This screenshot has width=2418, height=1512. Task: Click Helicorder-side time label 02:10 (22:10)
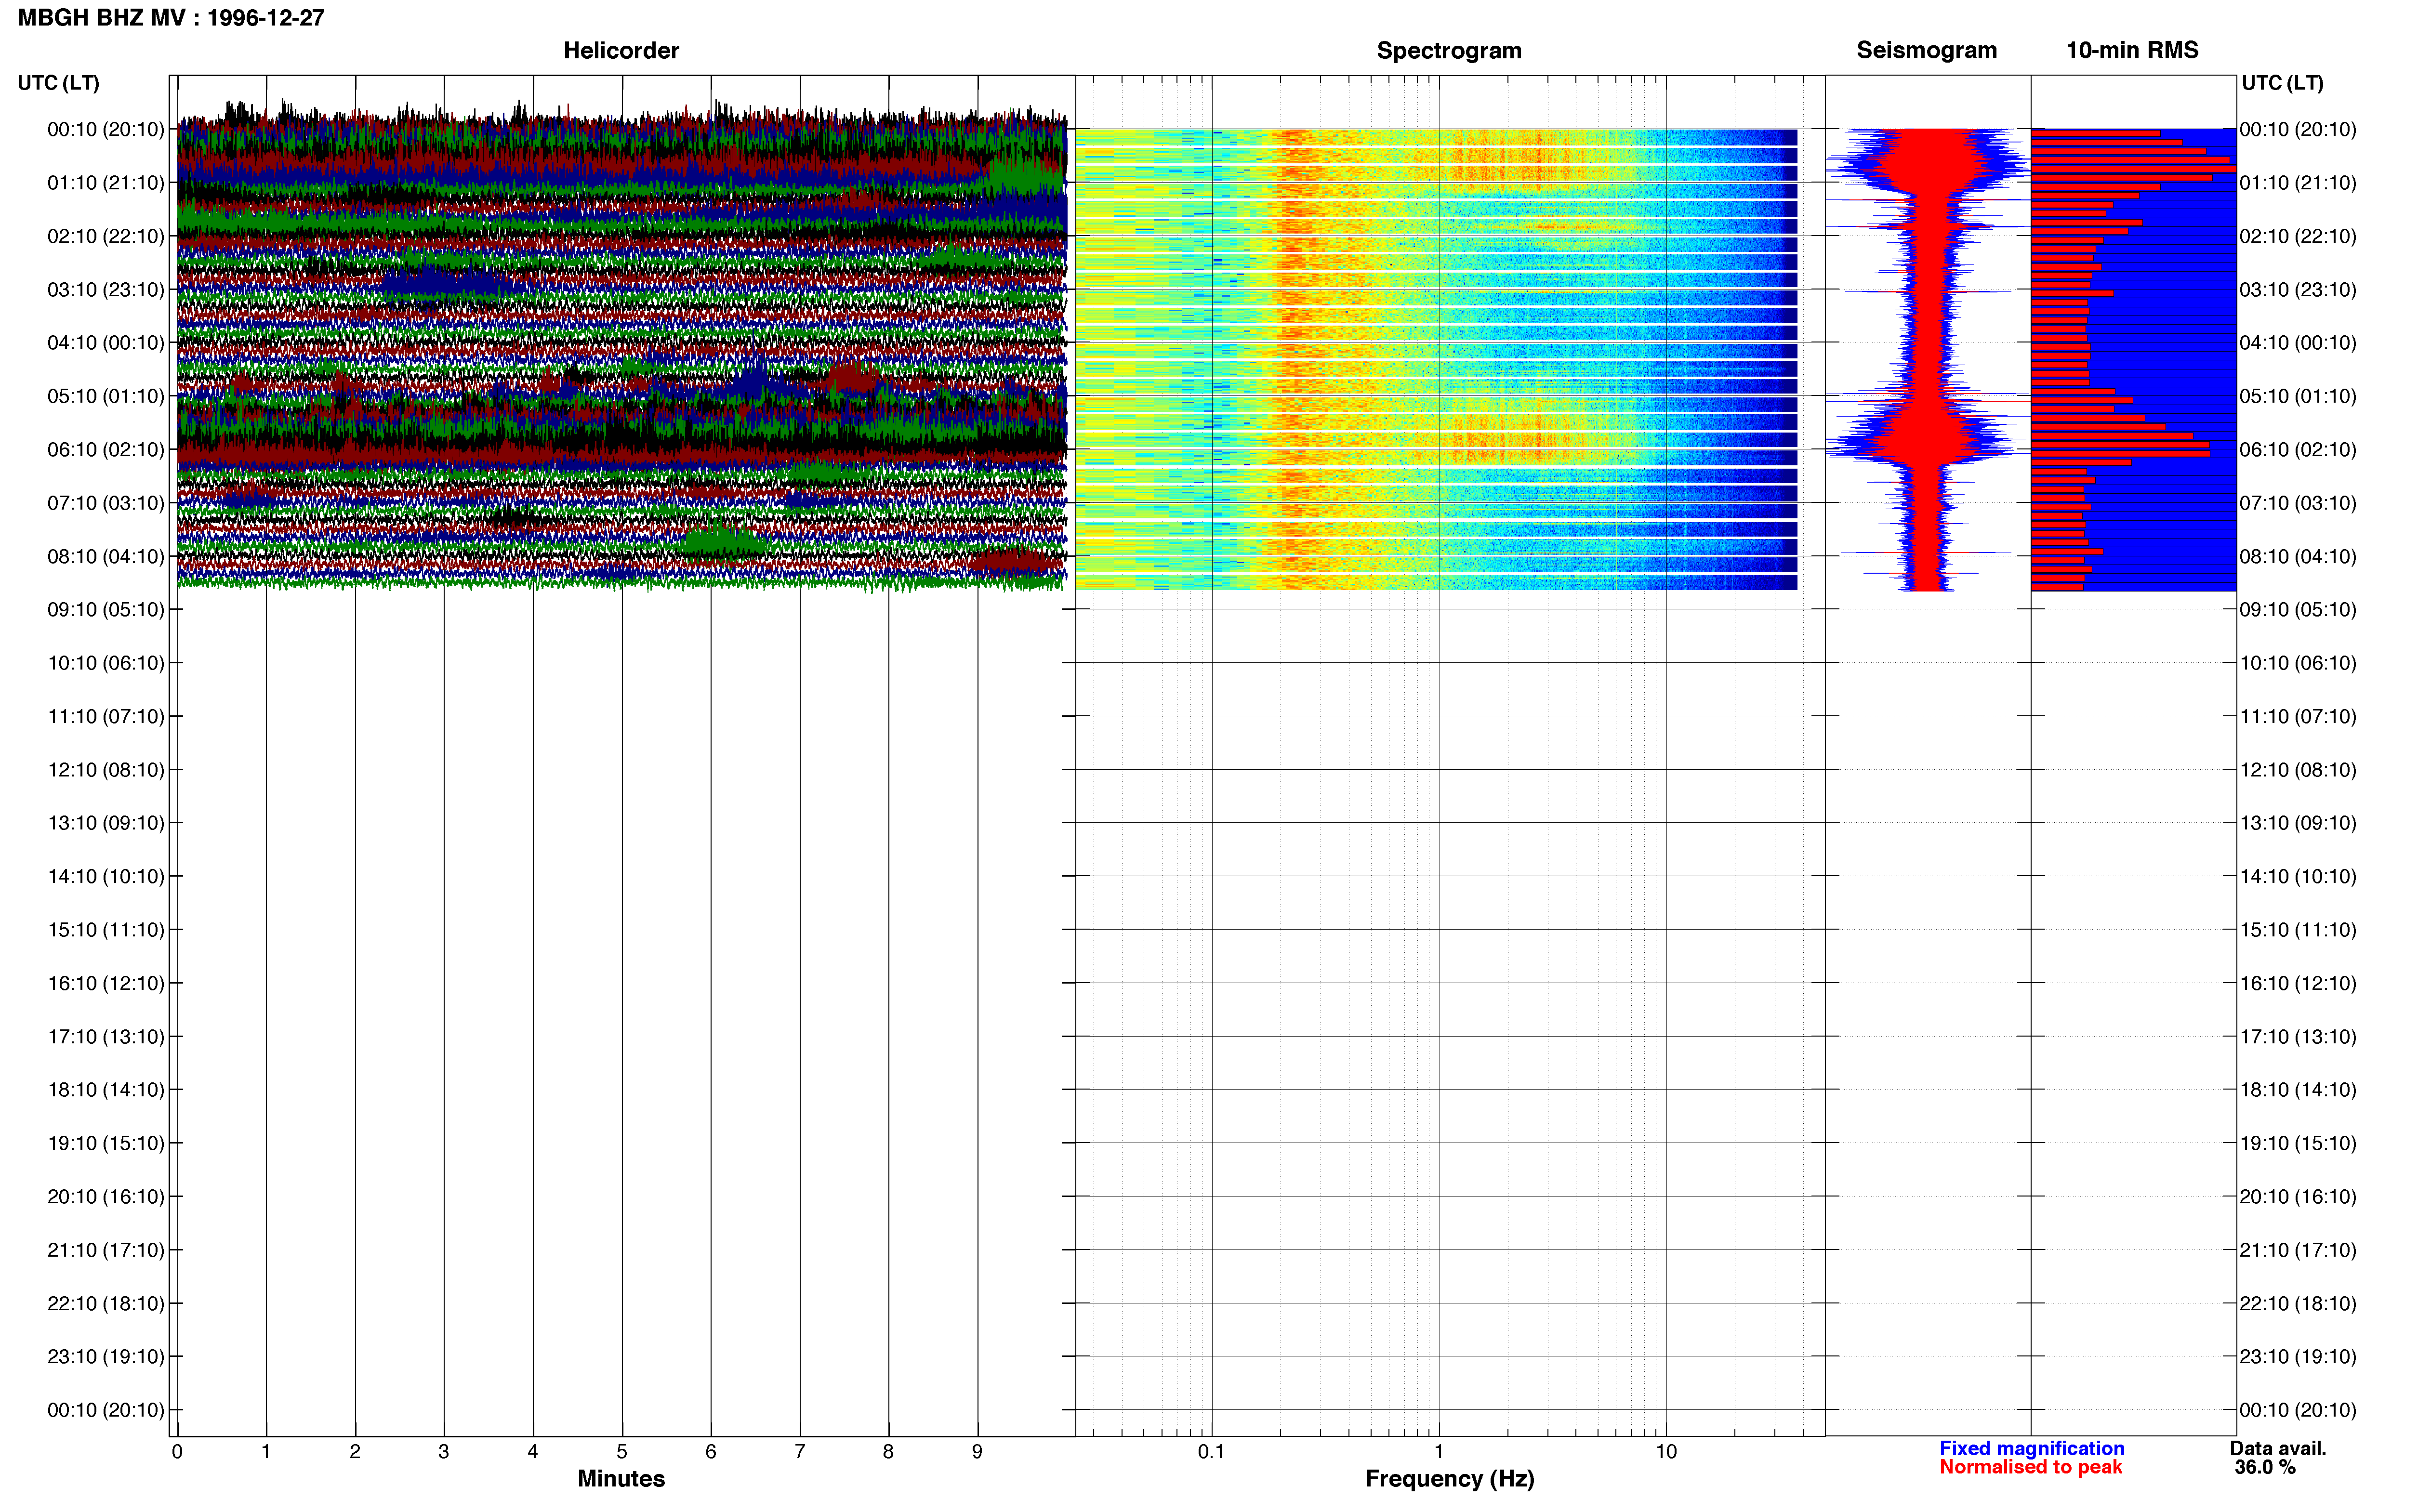point(106,236)
